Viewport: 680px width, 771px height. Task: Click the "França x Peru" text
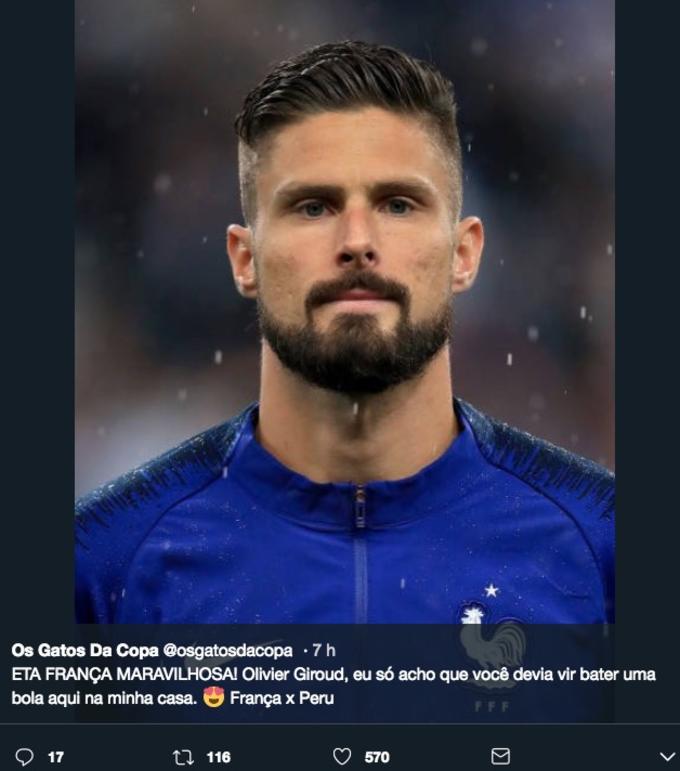tap(282, 698)
